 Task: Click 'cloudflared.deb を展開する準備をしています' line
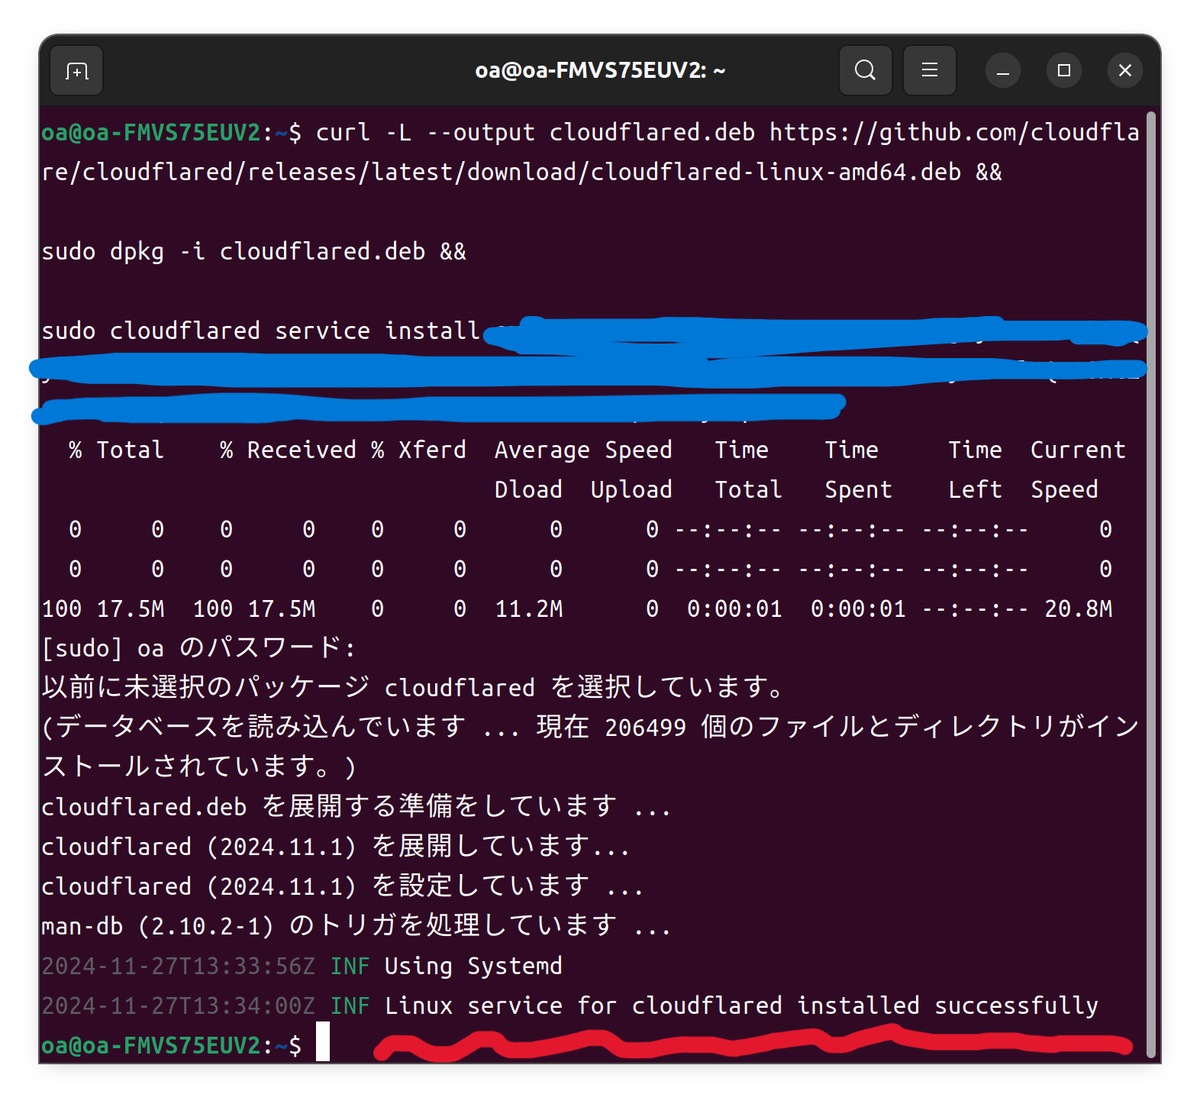click(356, 806)
